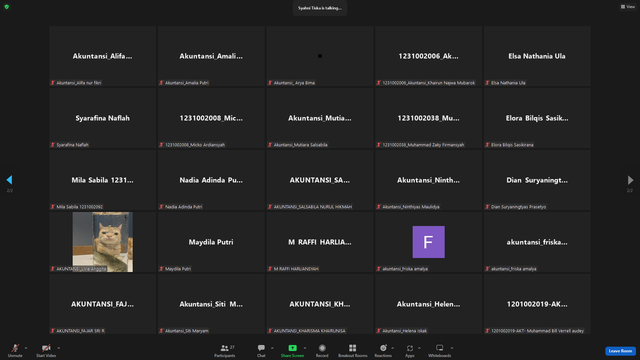
Task: Select the Akuntansi_Arya Bima tile
Action: pos(320,56)
